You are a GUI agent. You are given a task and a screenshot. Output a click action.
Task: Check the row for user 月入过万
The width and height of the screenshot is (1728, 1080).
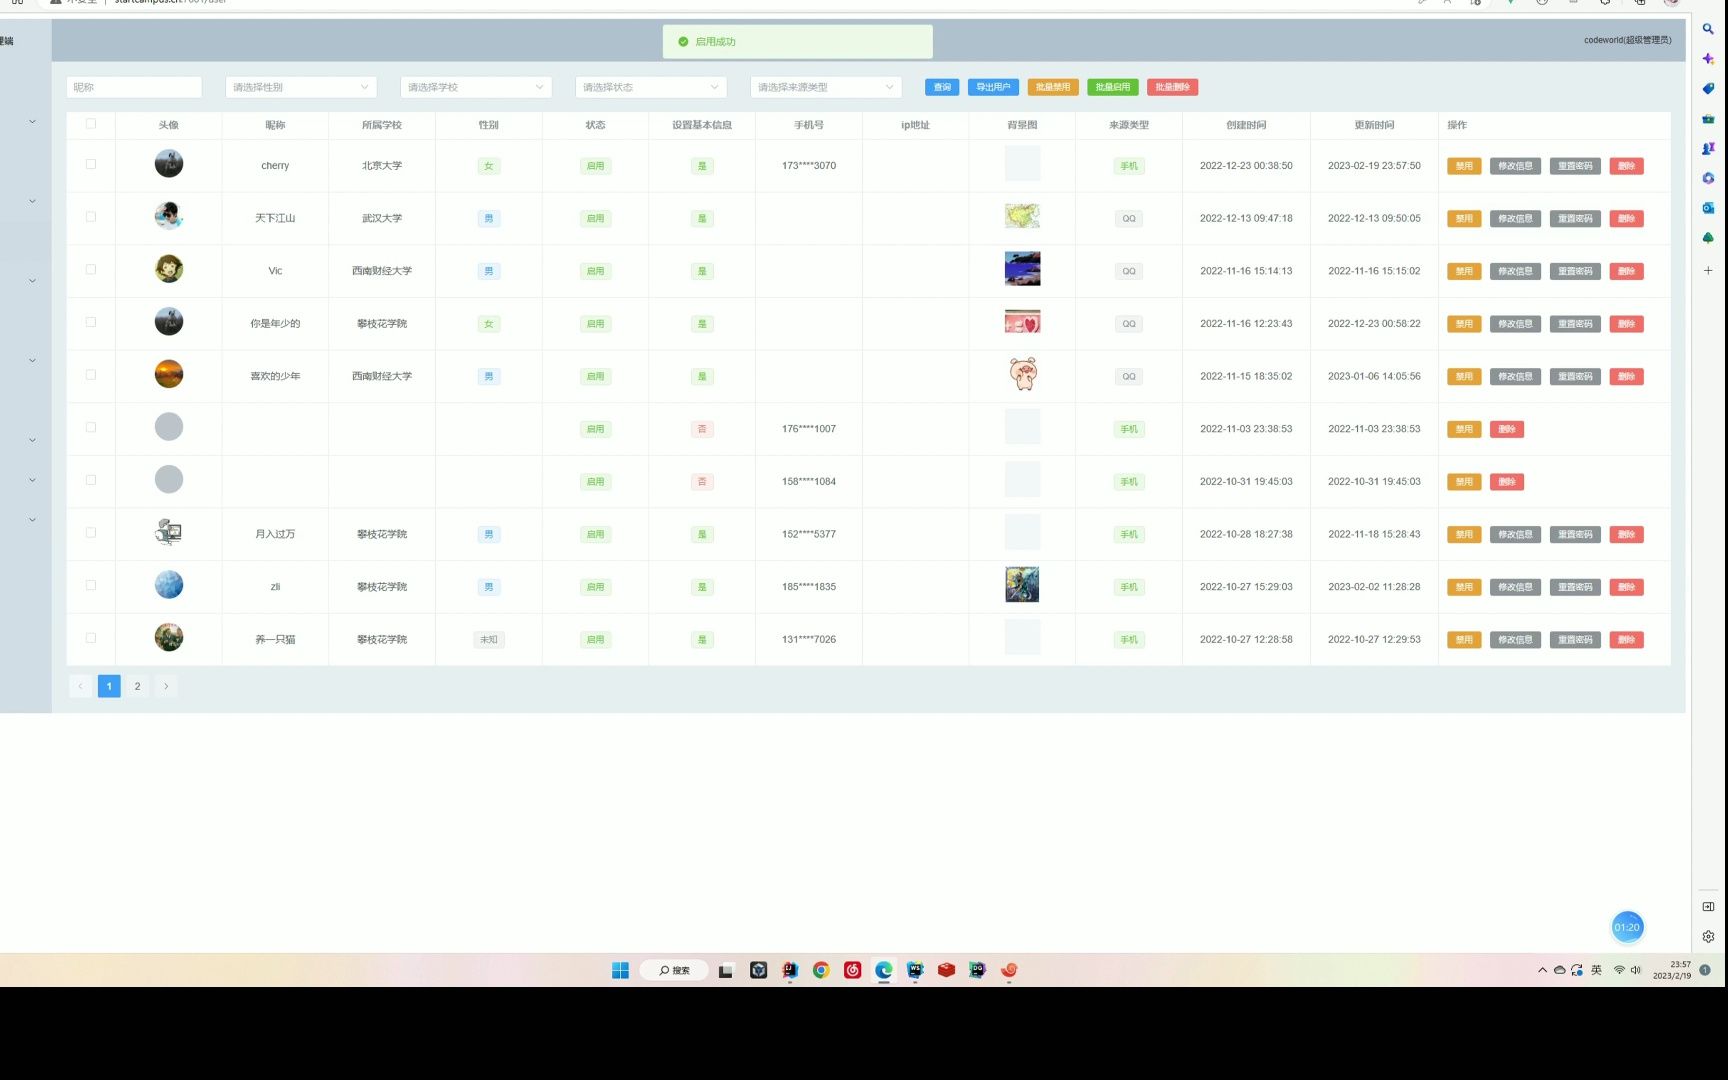pyautogui.click(x=91, y=533)
